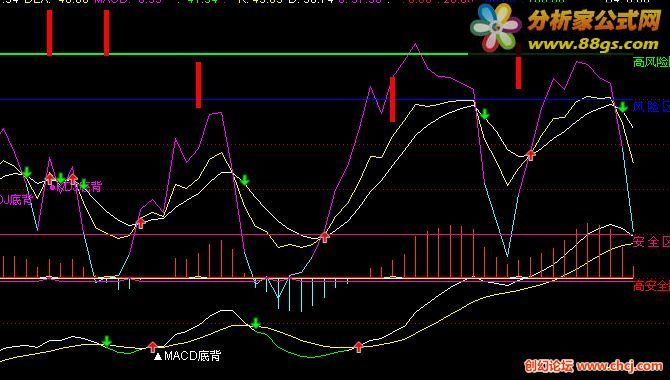Click the 分析家公式网 title text
Image resolution: width=670 pixels, height=380 pixels.
594,21
